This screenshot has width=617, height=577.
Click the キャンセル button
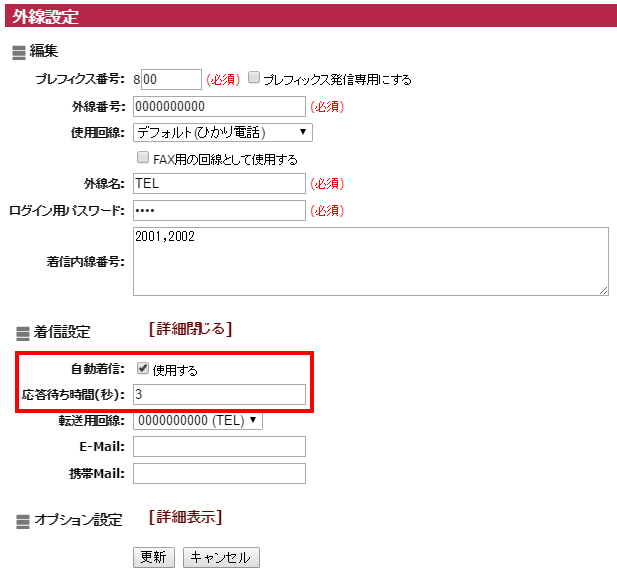pos(221,557)
